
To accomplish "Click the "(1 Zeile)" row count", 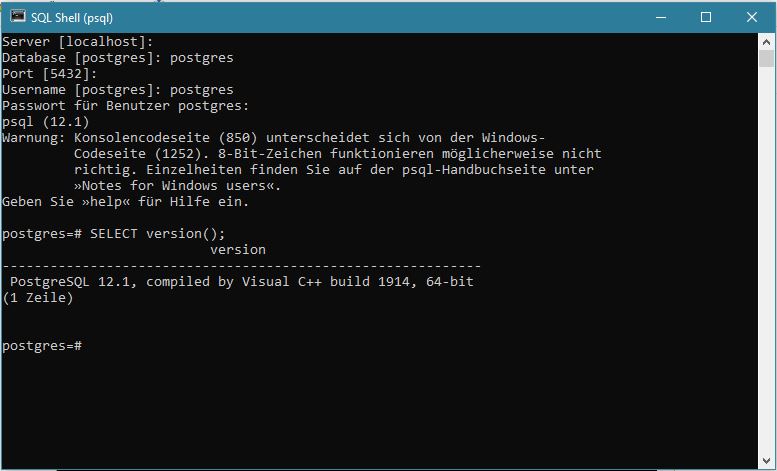I will [38, 298].
